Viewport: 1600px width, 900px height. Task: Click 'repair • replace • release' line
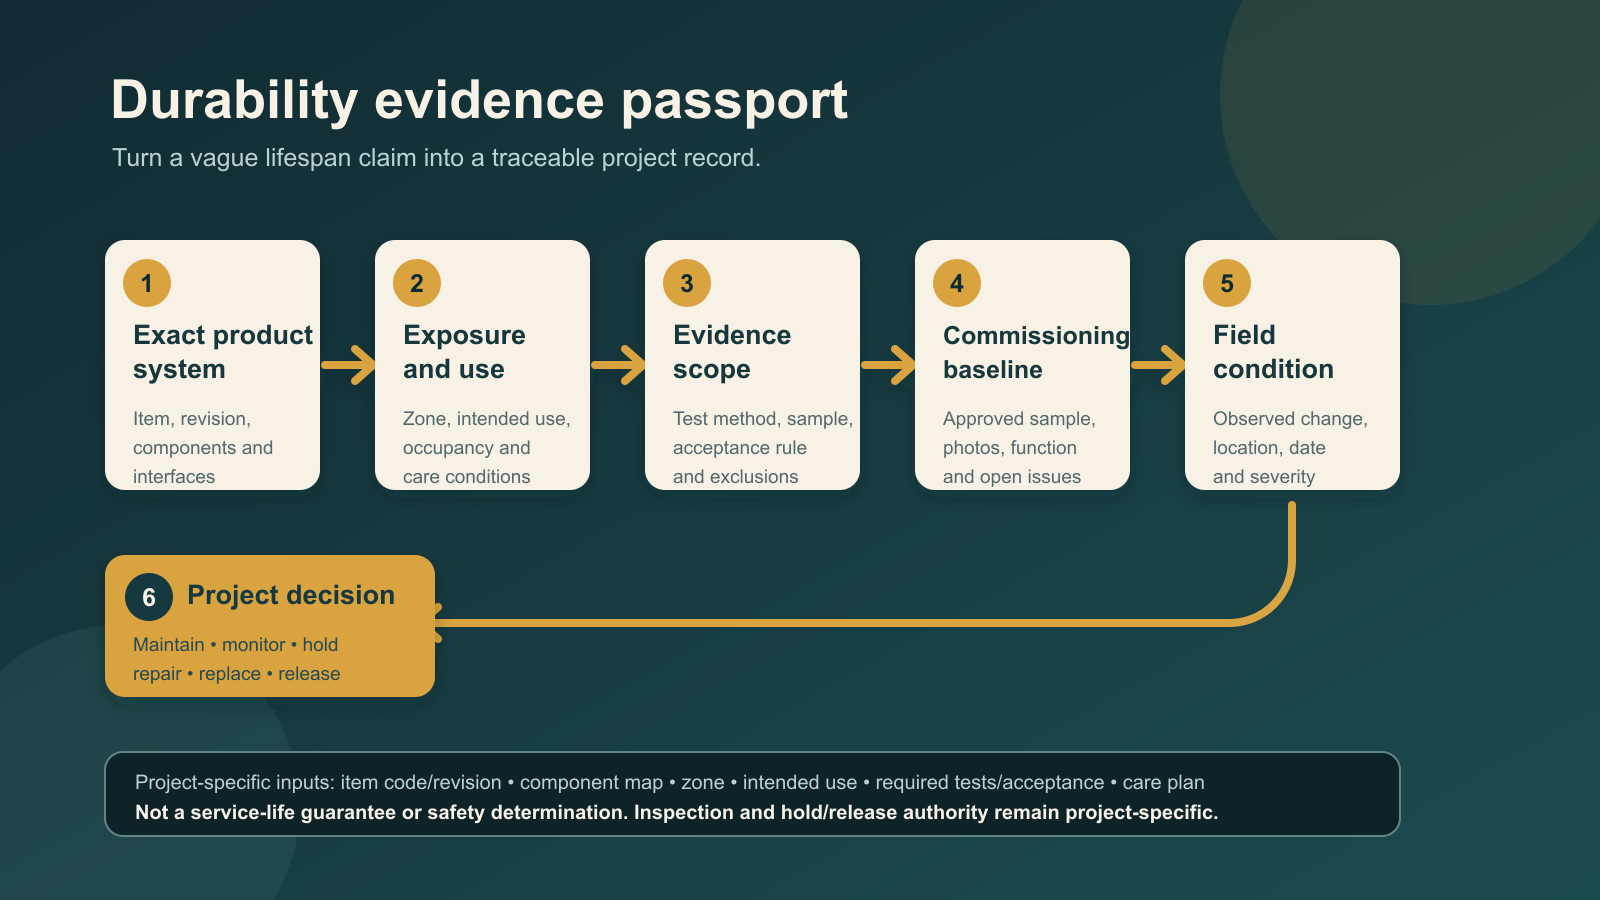(236, 674)
